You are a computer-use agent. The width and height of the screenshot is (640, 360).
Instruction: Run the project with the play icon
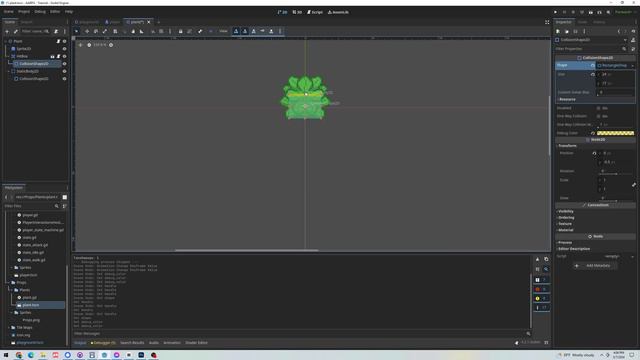(x=555, y=12)
